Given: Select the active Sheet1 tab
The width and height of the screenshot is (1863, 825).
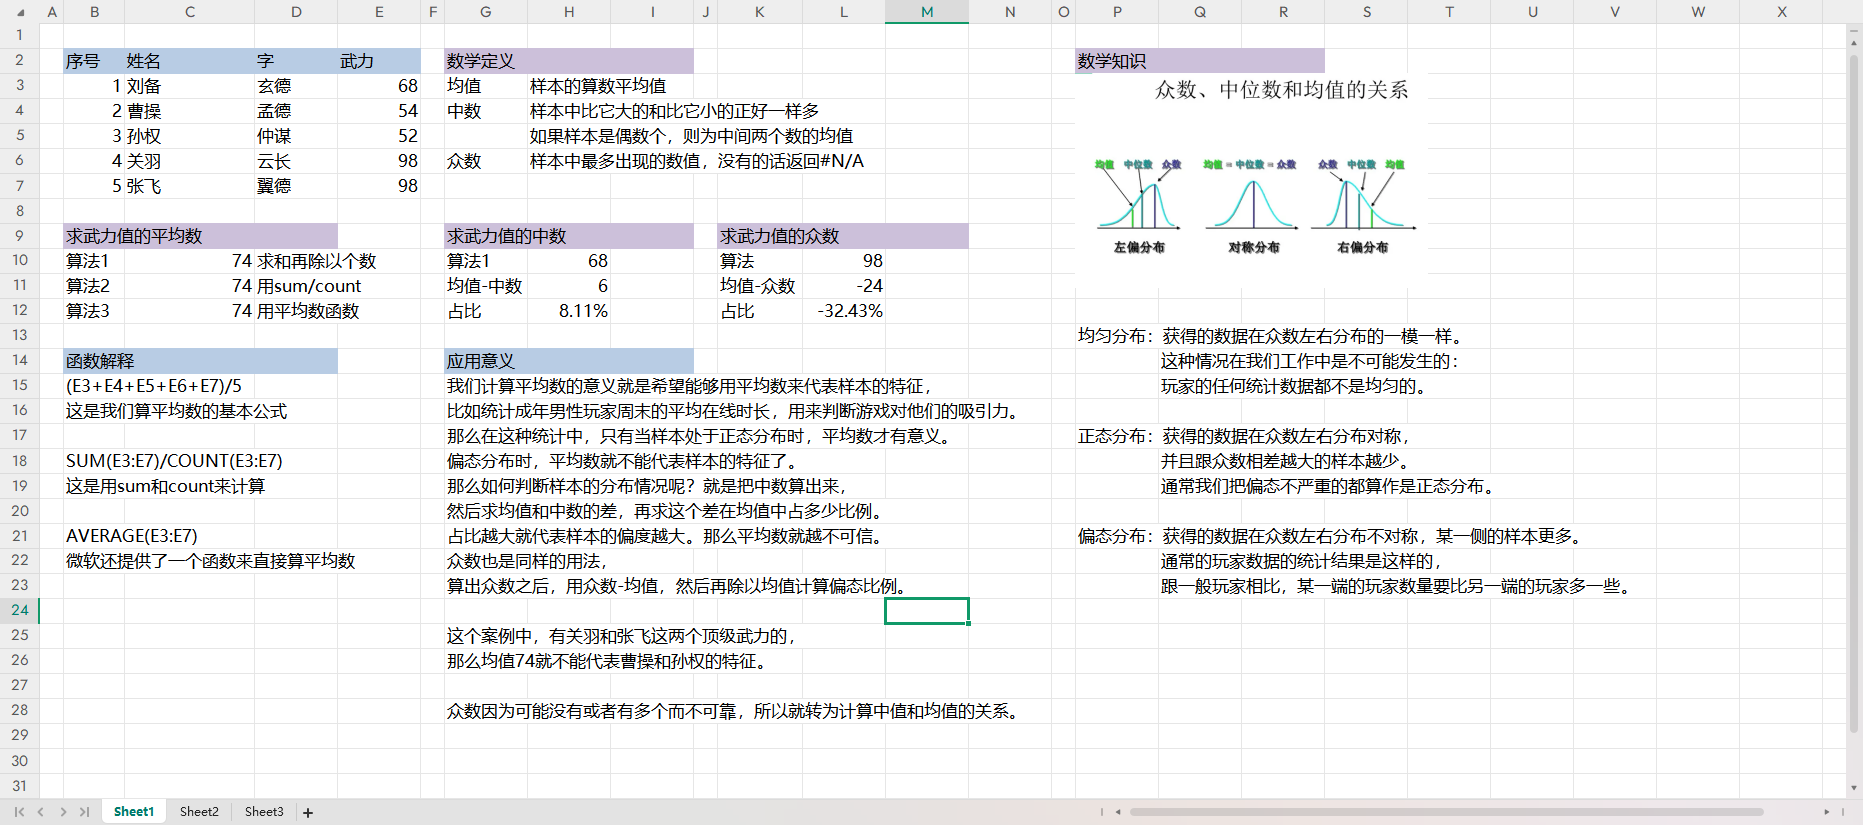Looking at the screenshot, I should coord(134,812).
